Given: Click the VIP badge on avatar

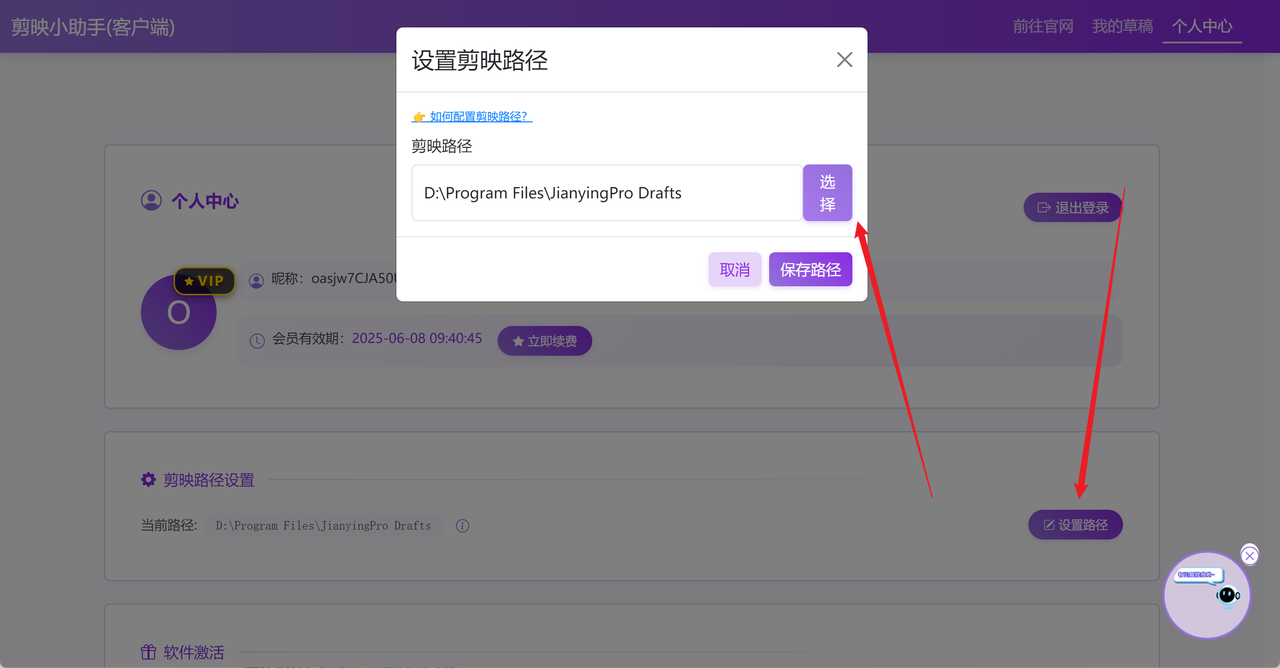Looking at the screenshot, I should tap(205, 281).
